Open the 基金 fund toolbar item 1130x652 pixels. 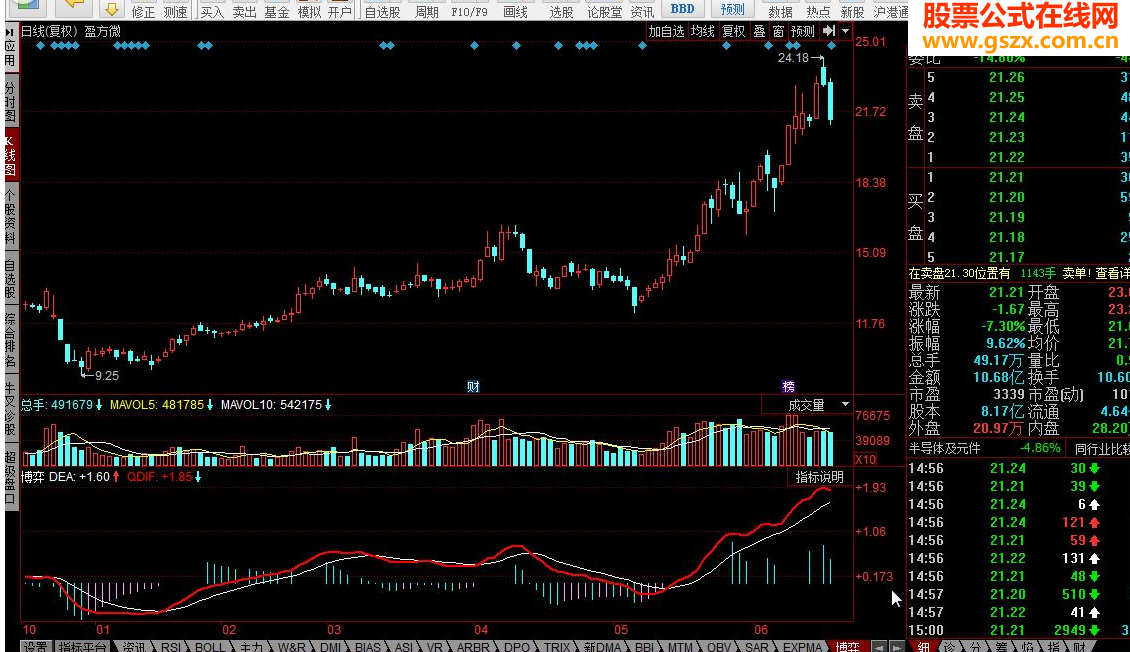[277, 9]
